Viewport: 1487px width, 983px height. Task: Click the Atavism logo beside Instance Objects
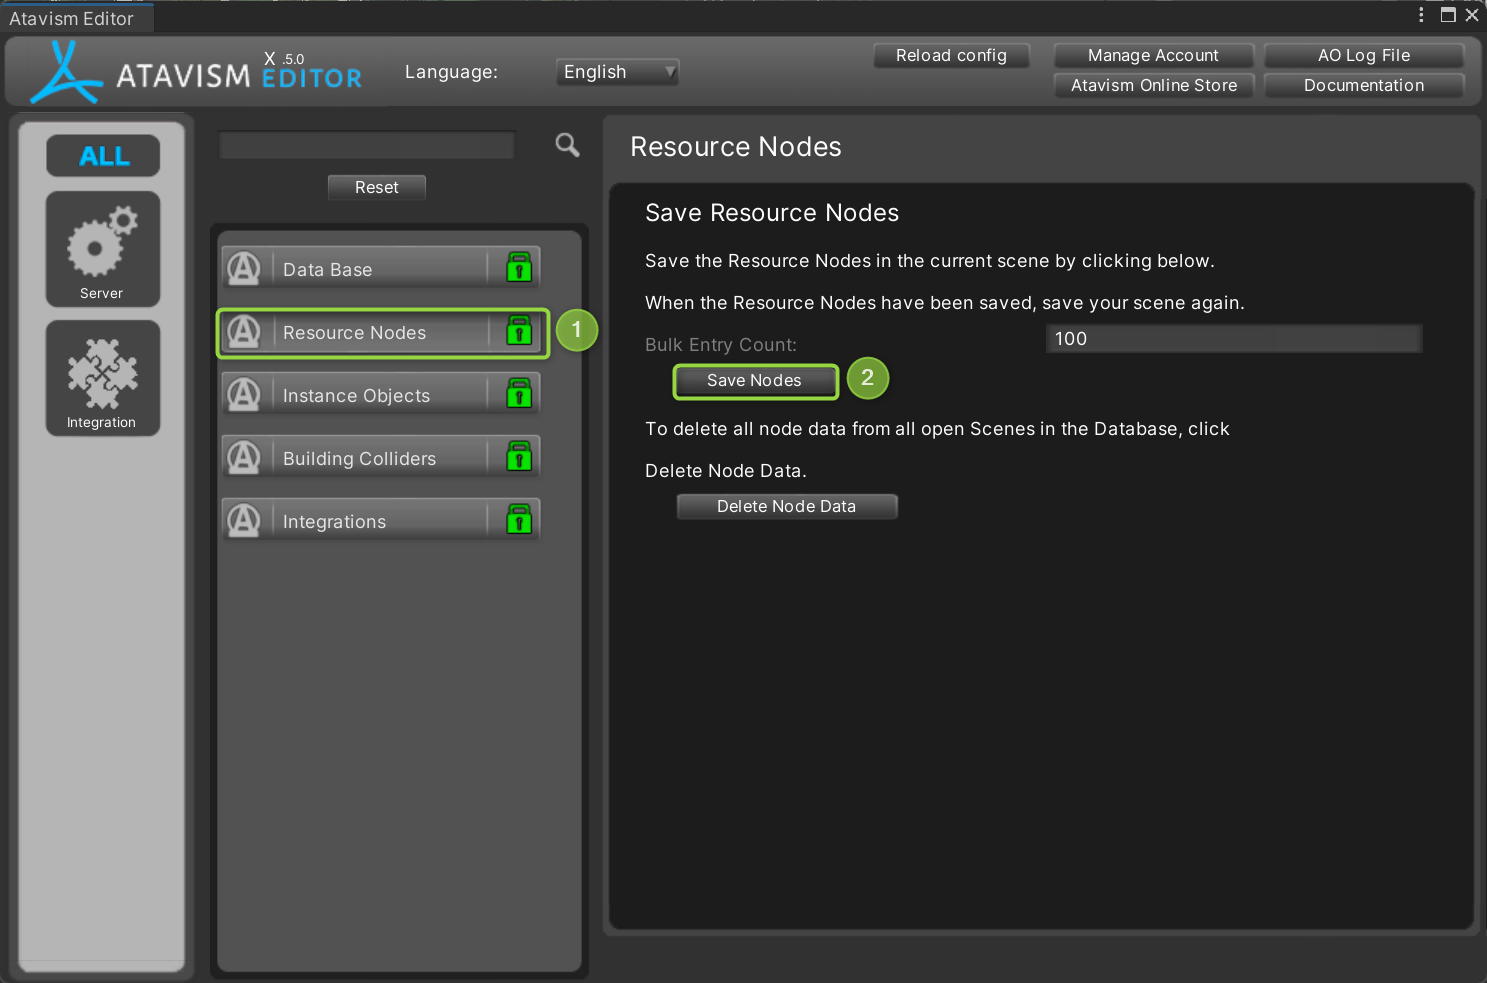coord(244,394)
